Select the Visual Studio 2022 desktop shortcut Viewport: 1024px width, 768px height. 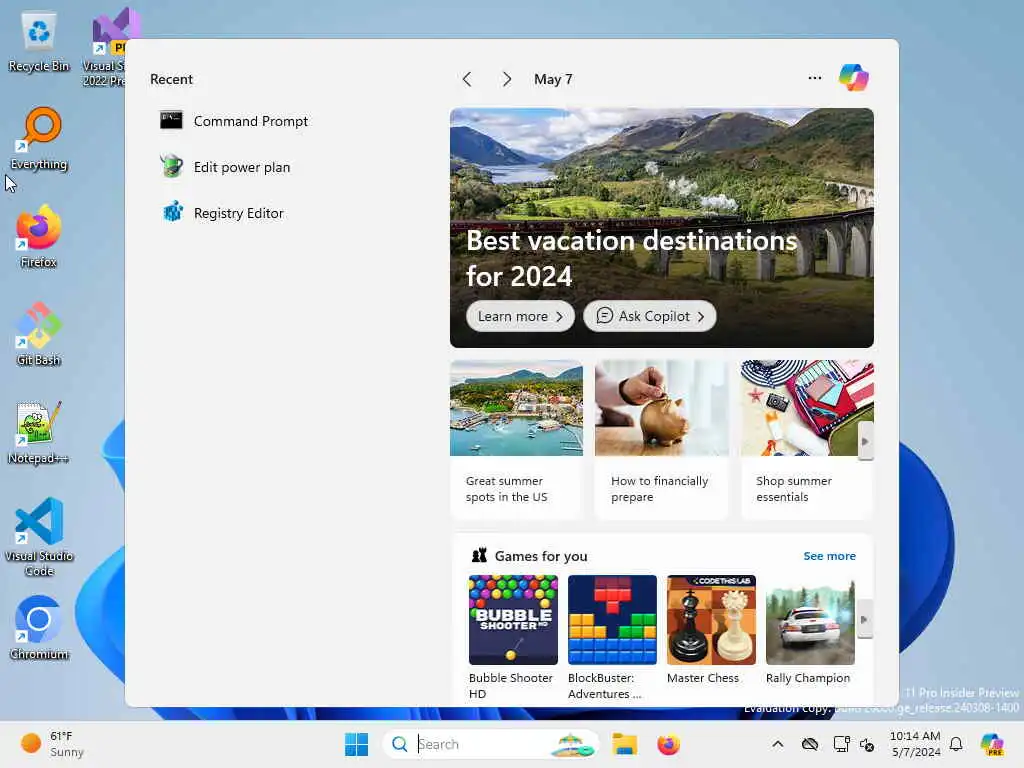point(105,47)
